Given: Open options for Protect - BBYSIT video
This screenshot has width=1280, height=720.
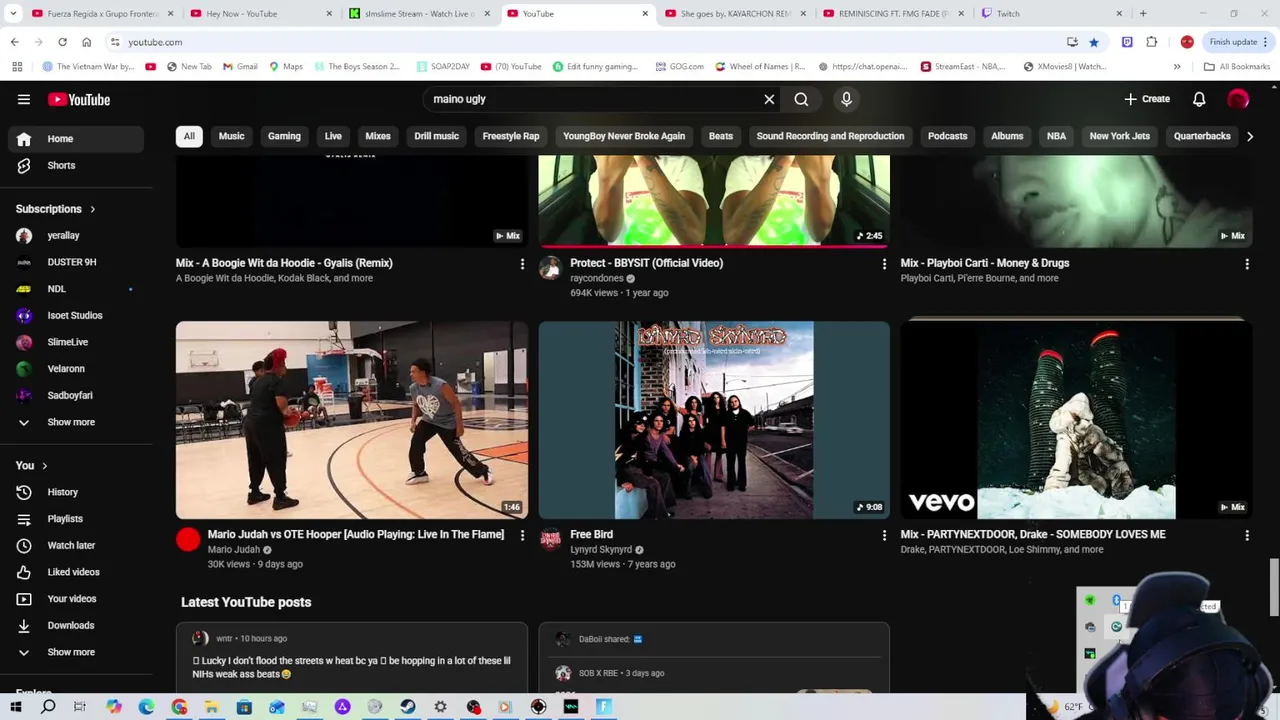Looking at the screenshot, I should tap(884, 264).
